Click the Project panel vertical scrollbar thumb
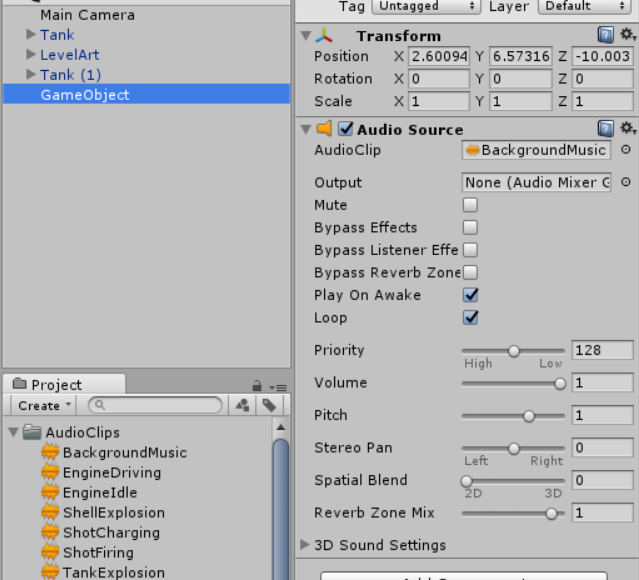The height and width of the screenshot is (580, 639). click(281, 509)
